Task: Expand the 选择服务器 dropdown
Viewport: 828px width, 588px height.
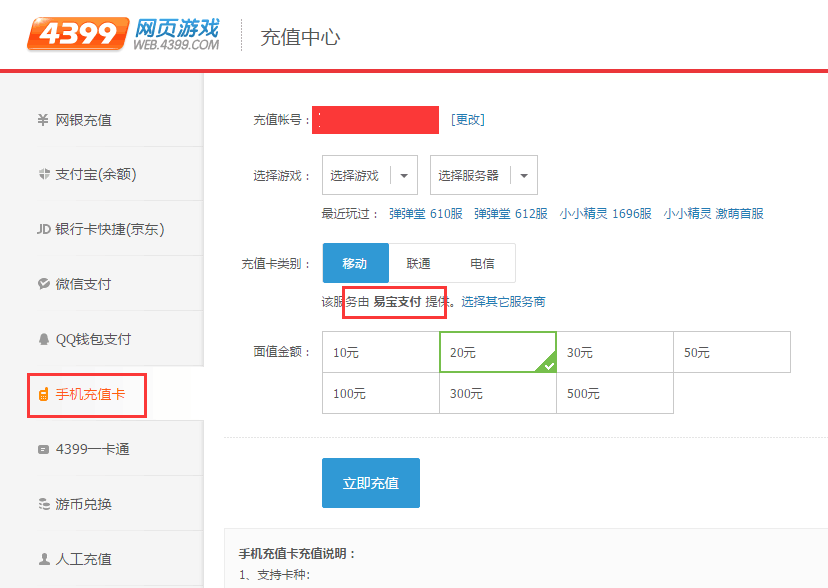Action: (x=483, y=175)
